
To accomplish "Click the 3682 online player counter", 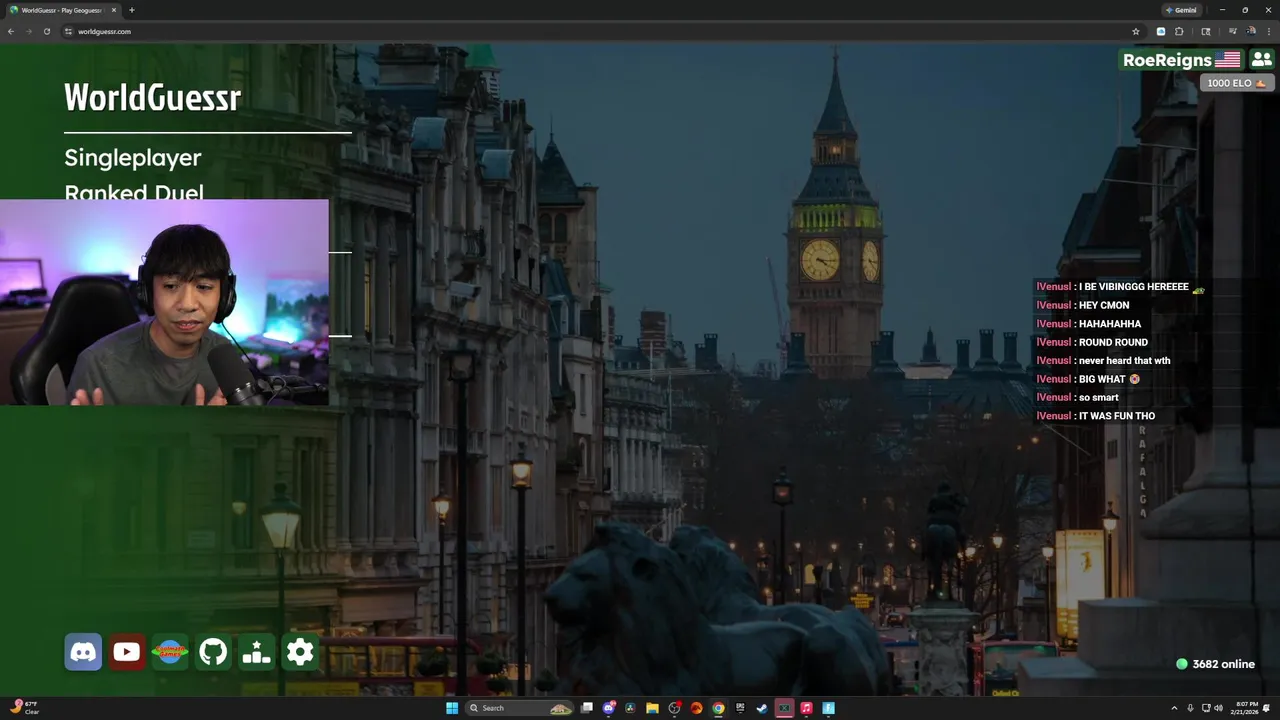I will tap(1215, 664).
